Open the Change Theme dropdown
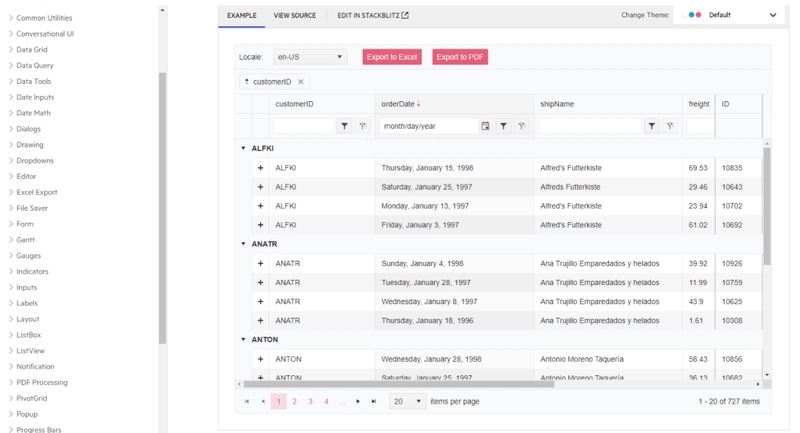Viewport: 800px width, 433px height. pyautogui.click(x=731, y=15)
